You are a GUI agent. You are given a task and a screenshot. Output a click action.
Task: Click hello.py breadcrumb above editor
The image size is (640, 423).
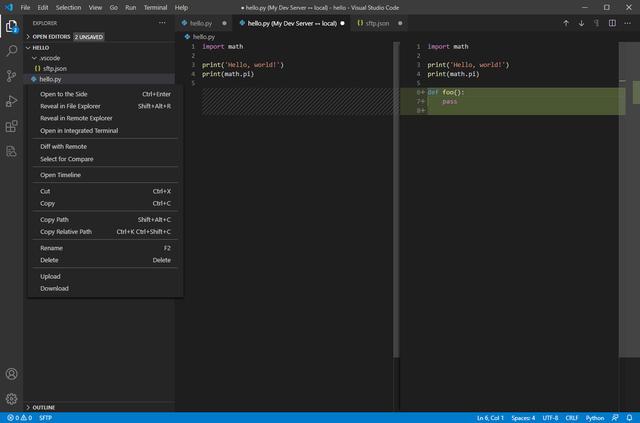click(203, 37)
